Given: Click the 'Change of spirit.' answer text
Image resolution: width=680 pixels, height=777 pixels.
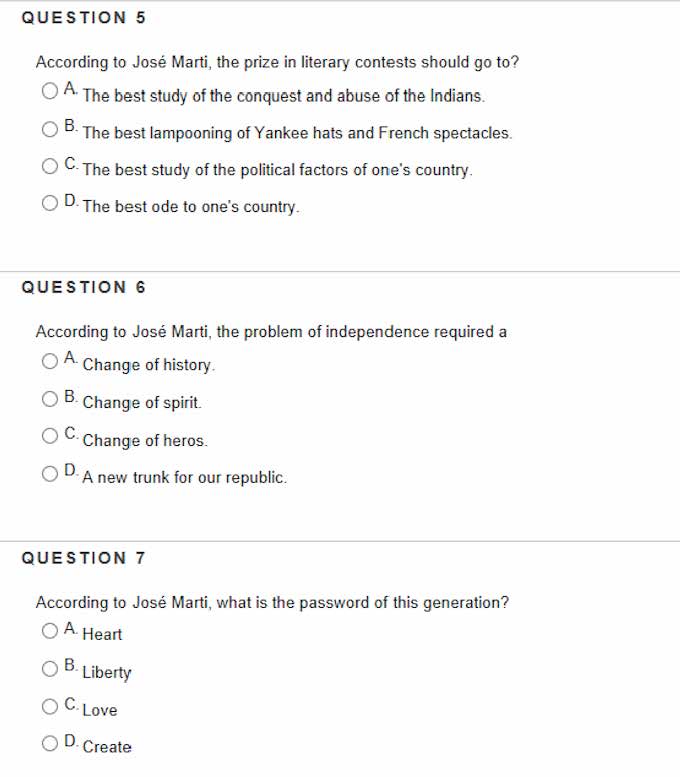Looking at the screenshot, I should click(x=142, y=403).
